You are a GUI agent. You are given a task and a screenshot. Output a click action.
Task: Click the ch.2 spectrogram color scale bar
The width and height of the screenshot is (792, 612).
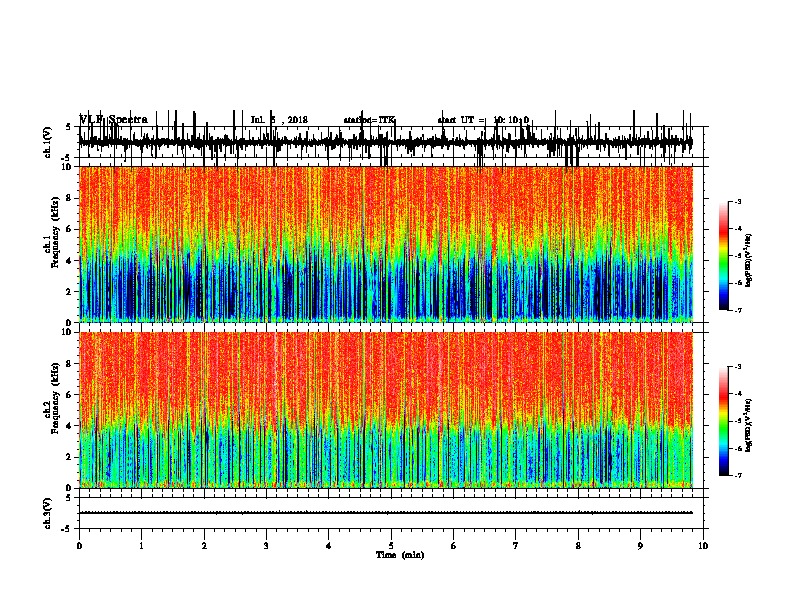724,421
